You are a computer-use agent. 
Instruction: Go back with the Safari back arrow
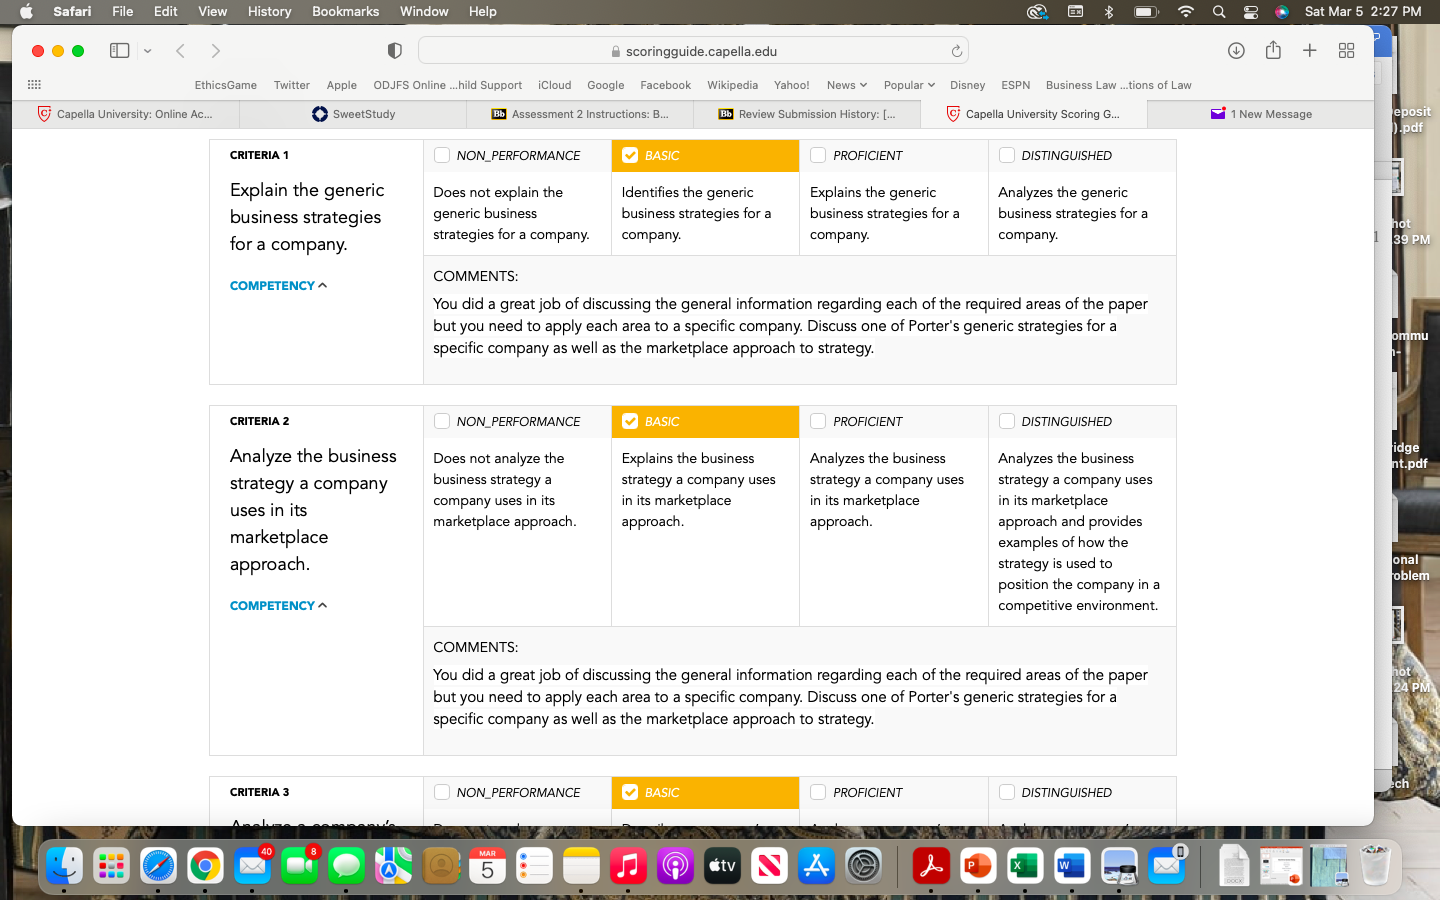point(180,50)
